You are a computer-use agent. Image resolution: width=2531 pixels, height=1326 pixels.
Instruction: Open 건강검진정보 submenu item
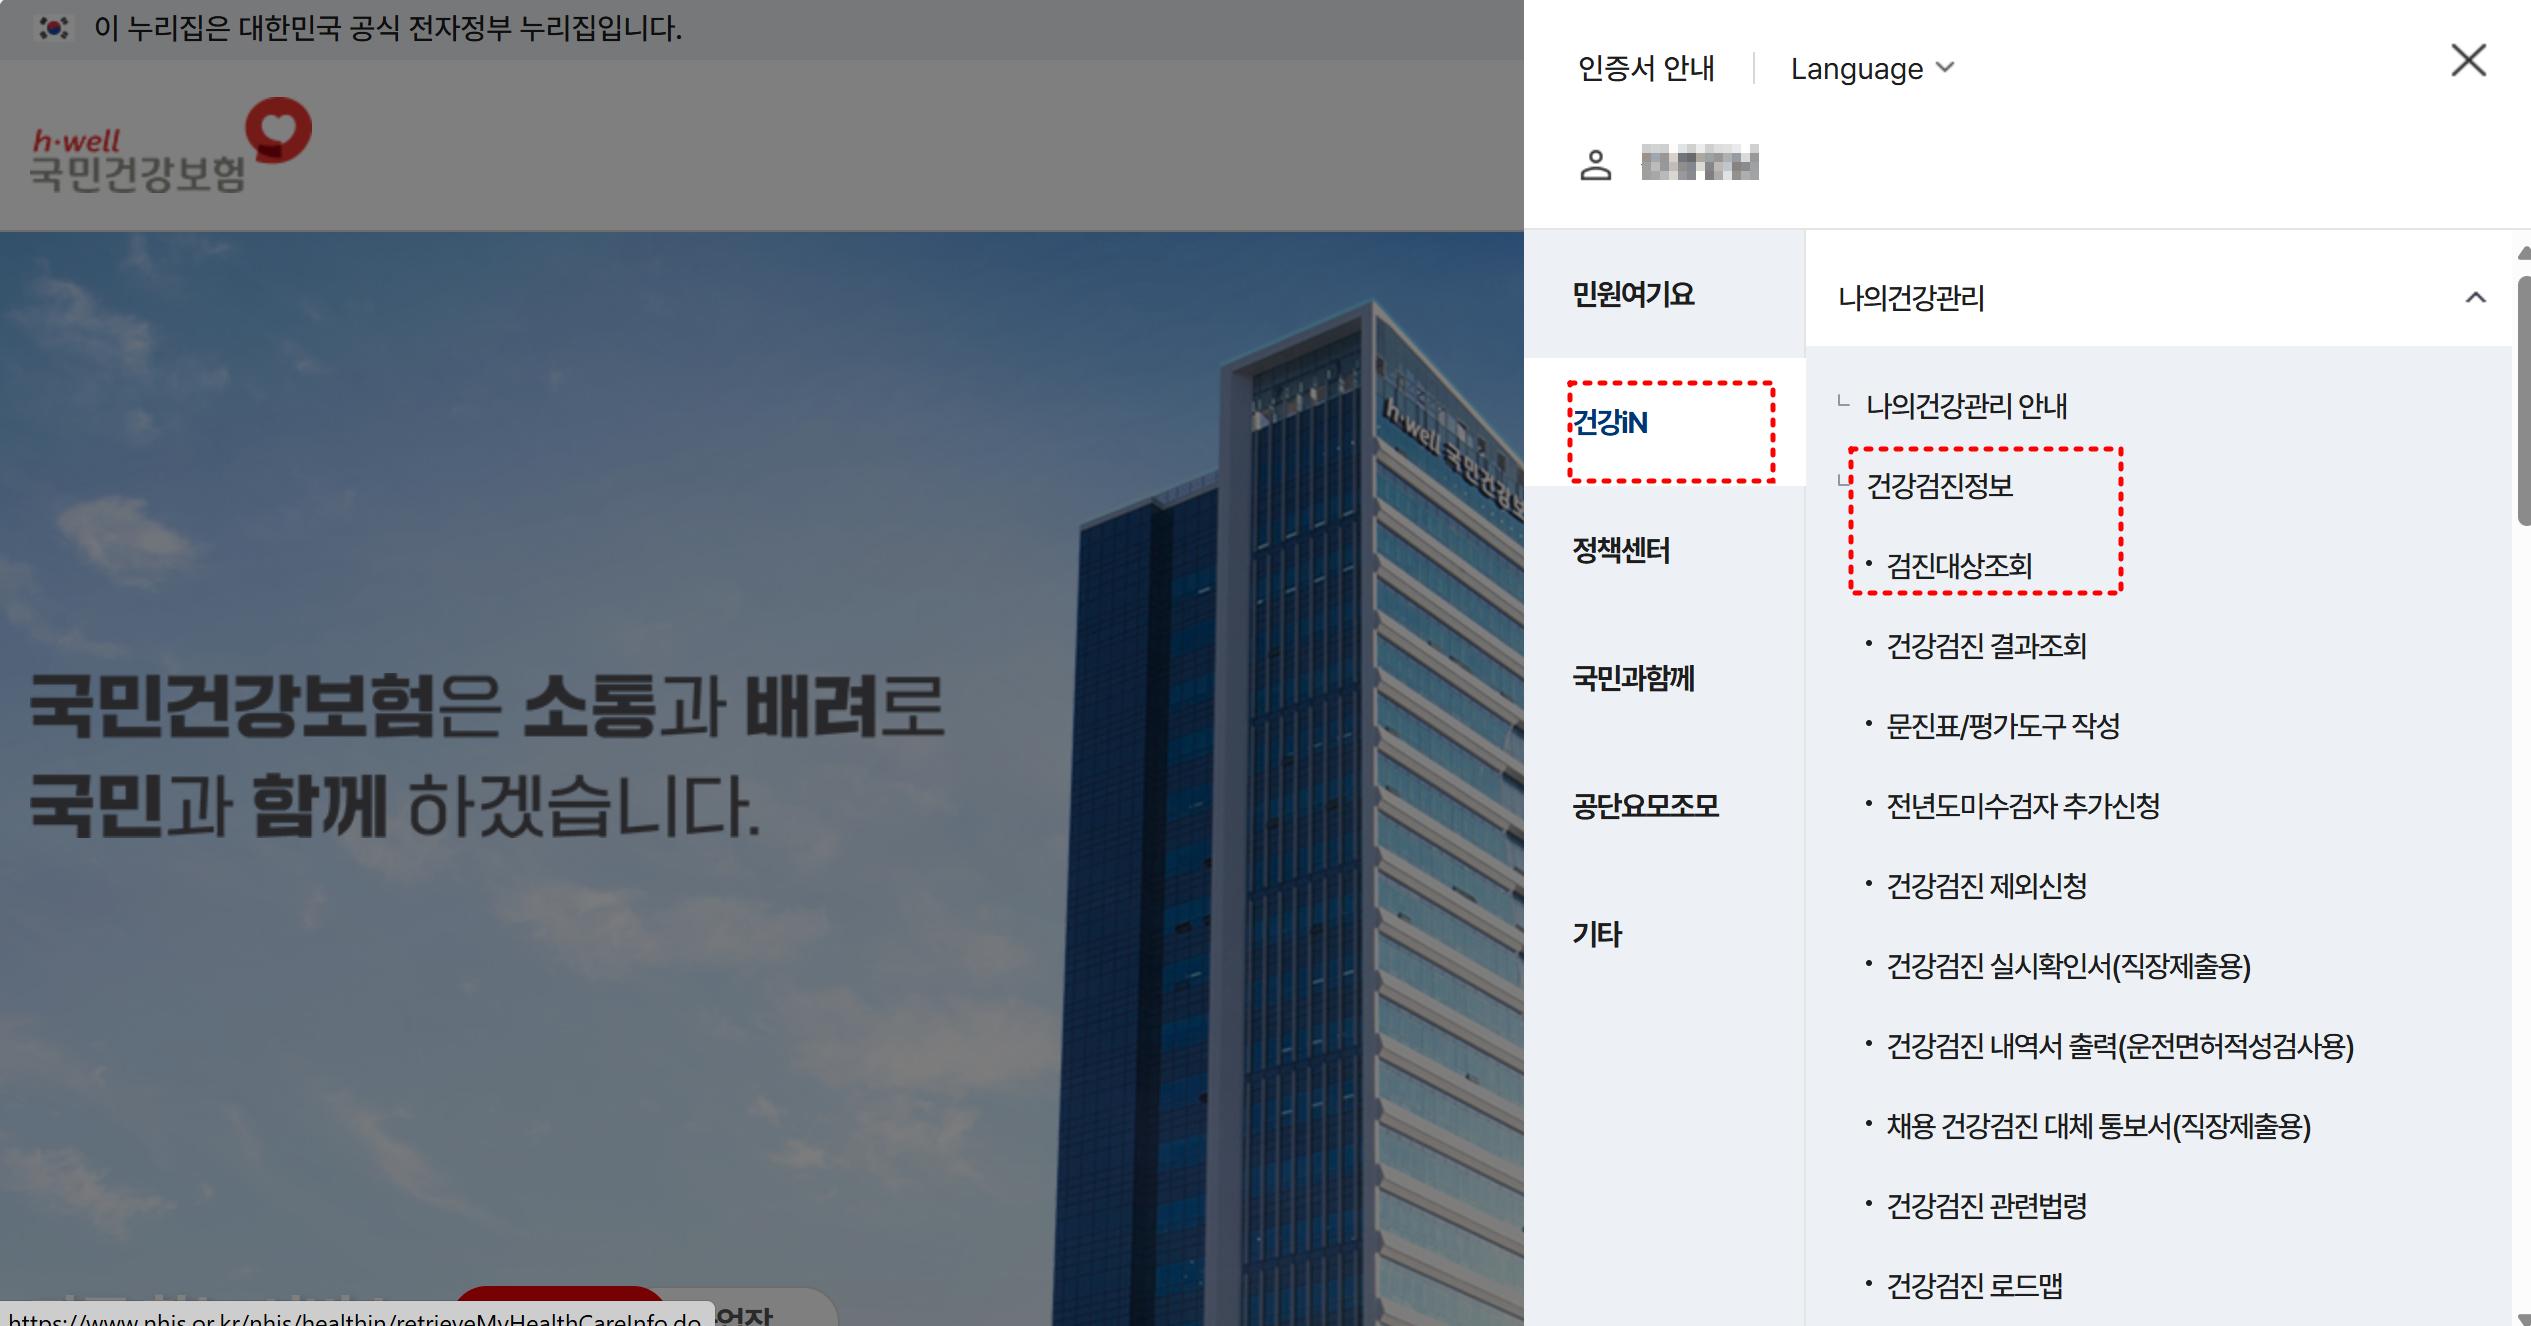[1939, 487]
